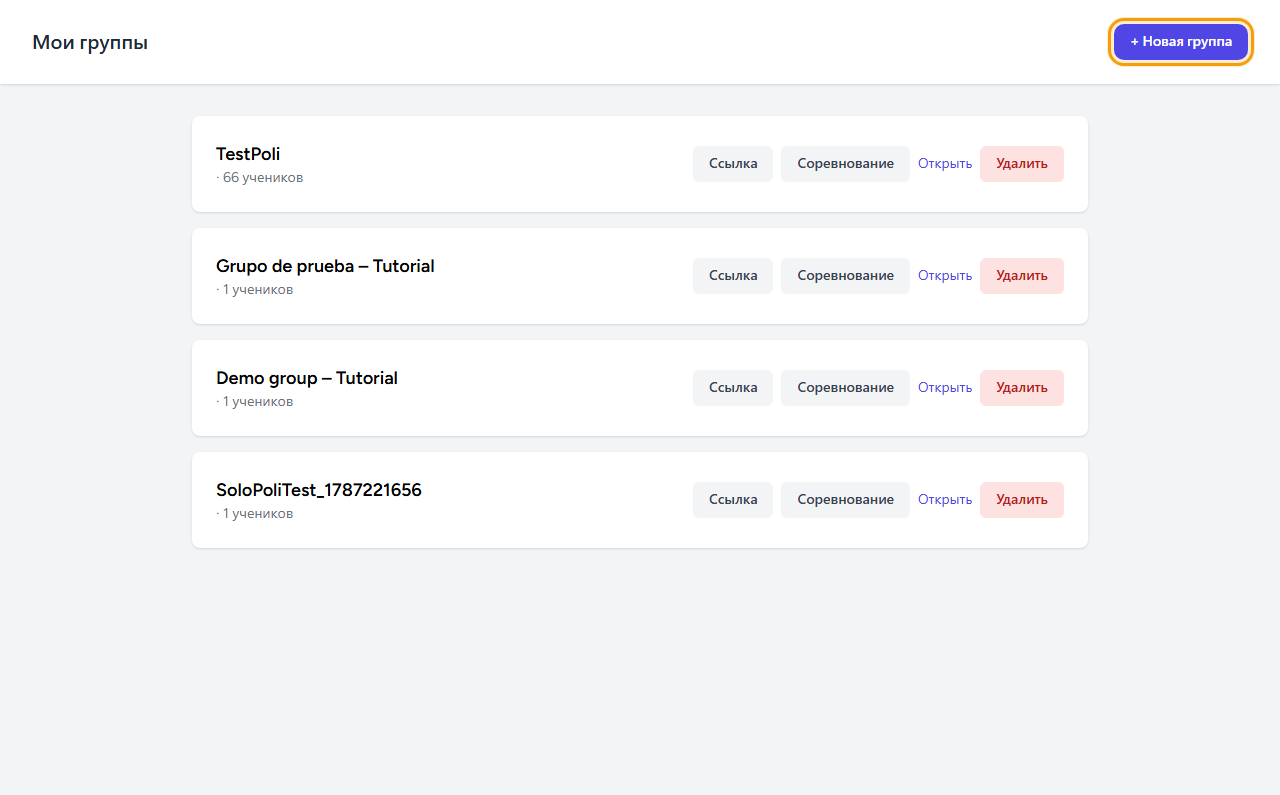Select the 'Demo group – Tutorial' name
1280x795 pixels.
[307, 378]
